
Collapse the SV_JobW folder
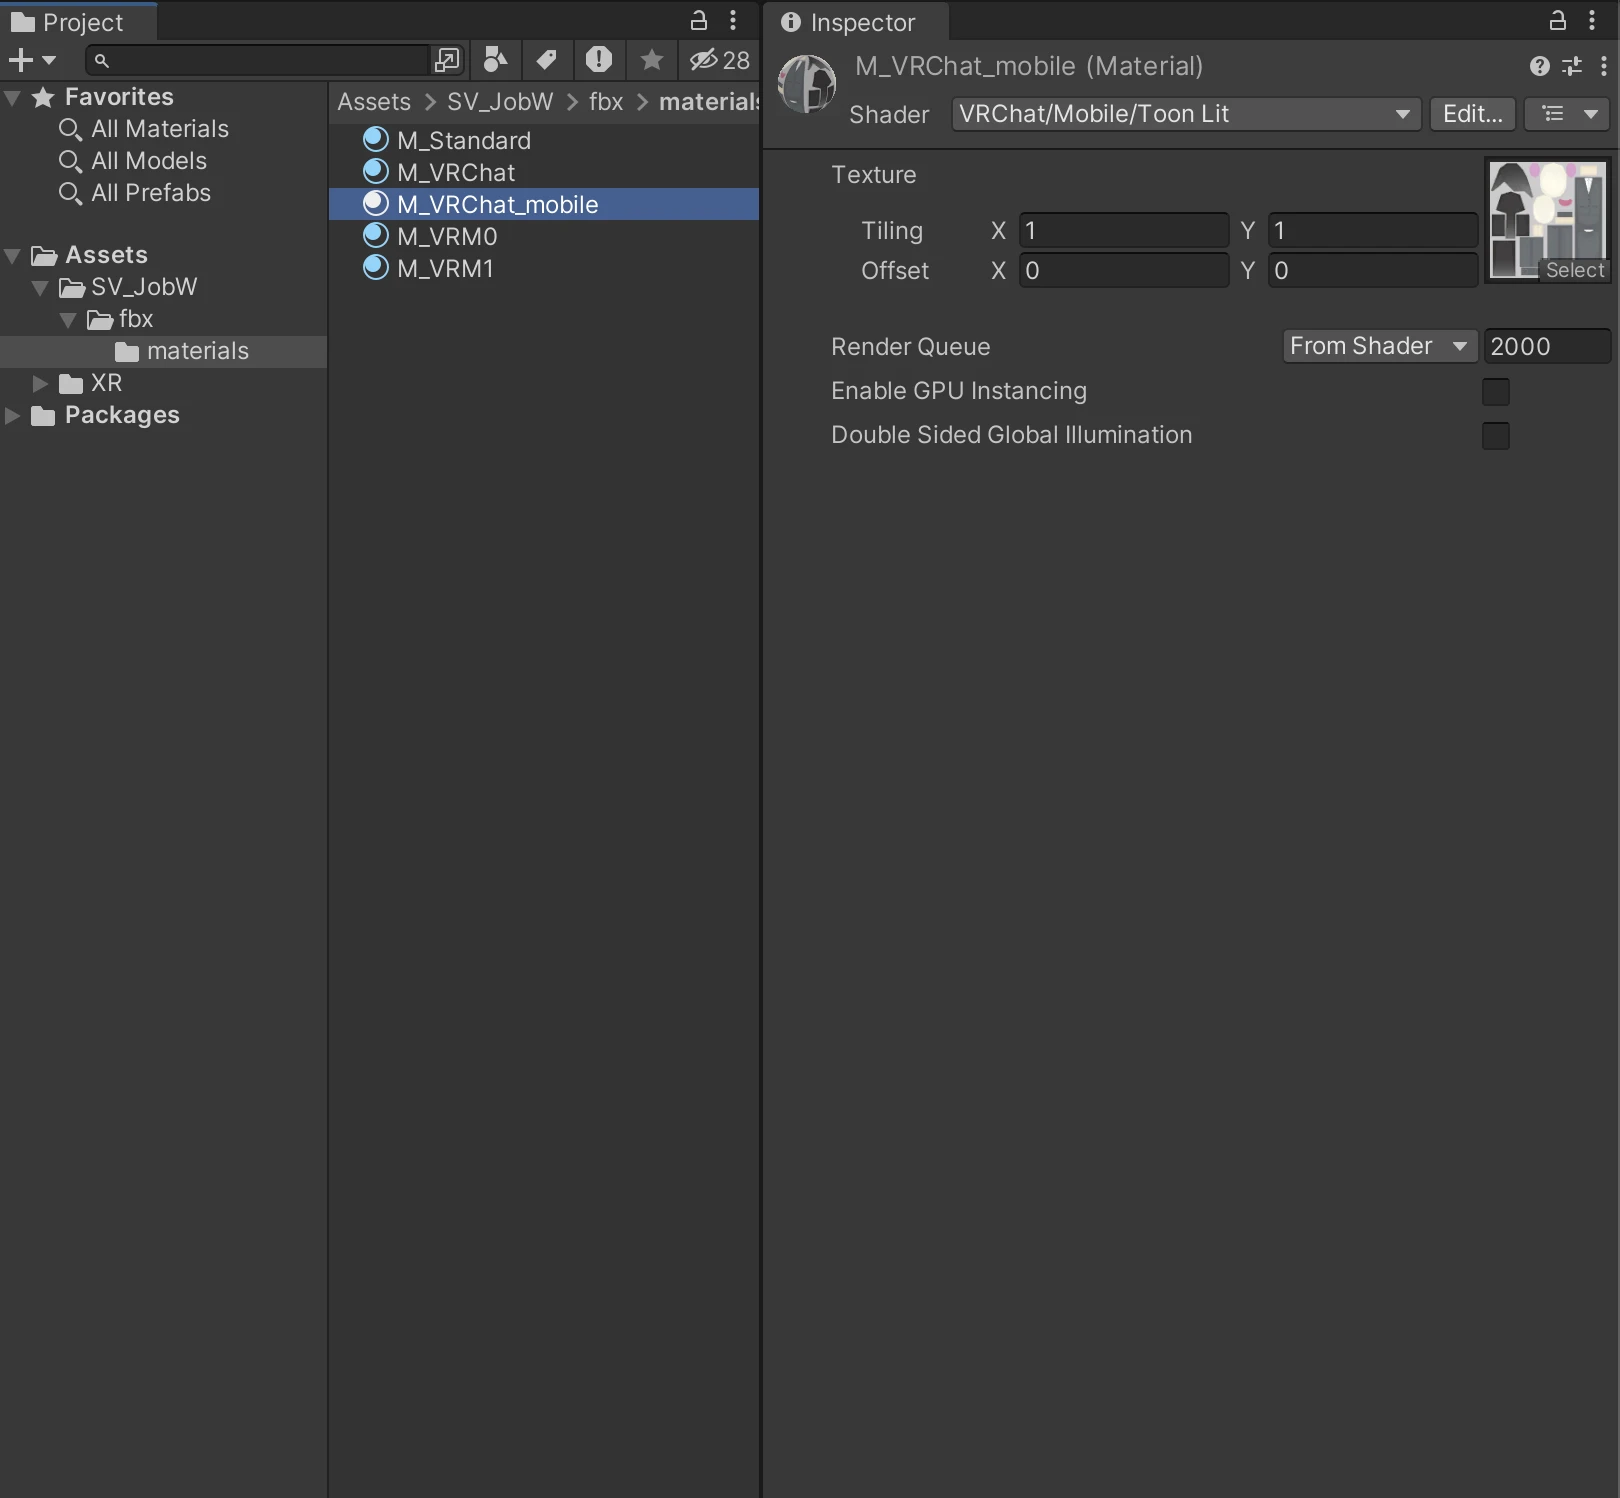point(41,287)
